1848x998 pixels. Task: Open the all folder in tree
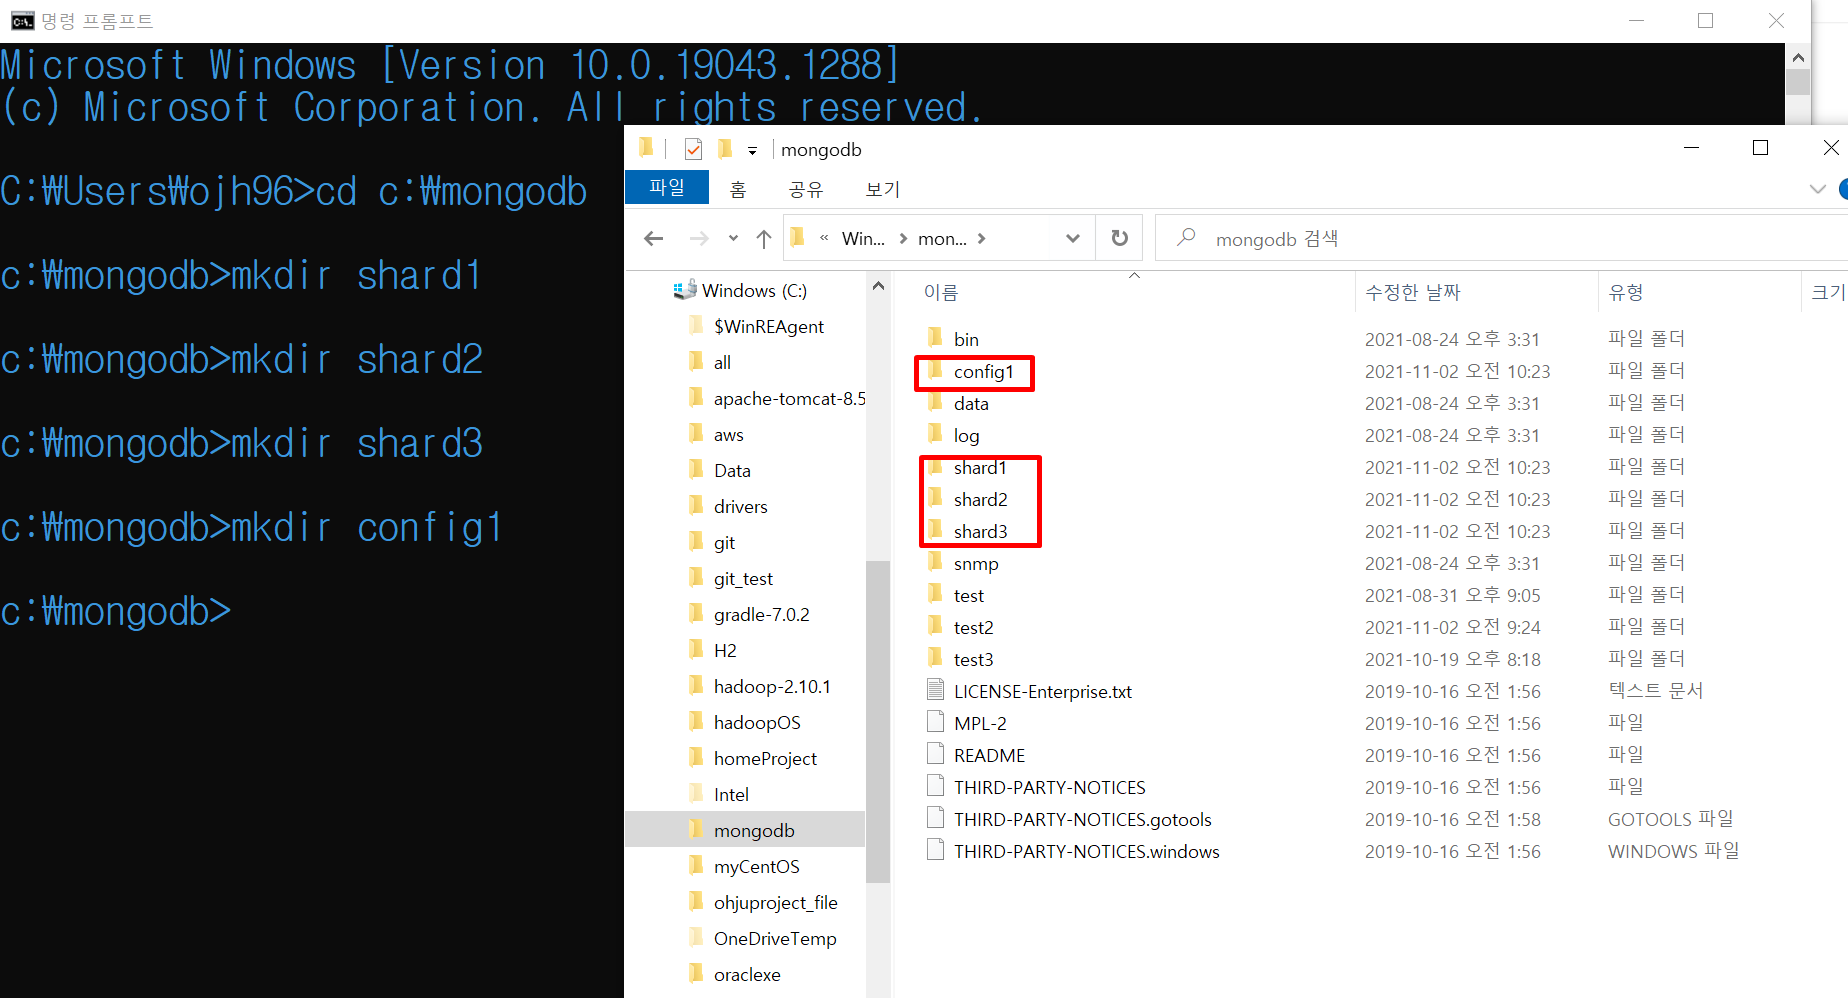(722, 363)
